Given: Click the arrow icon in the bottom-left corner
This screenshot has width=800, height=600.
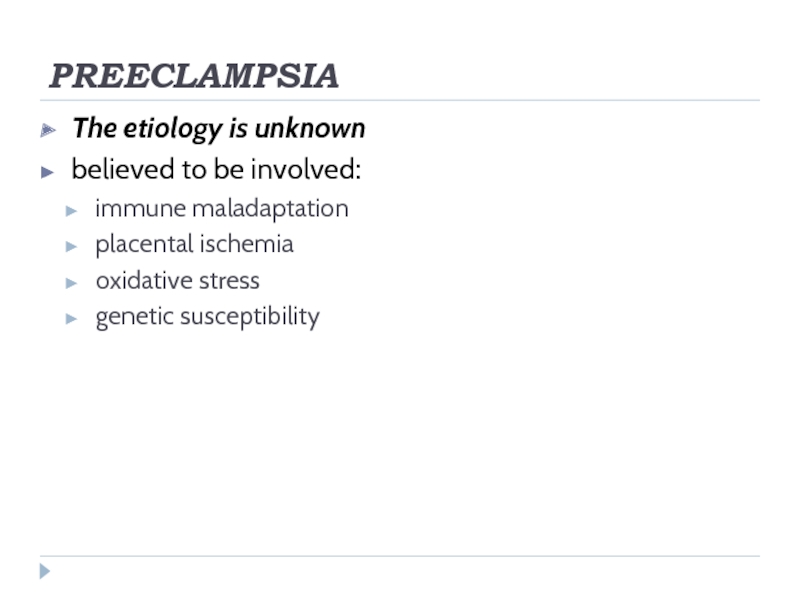Looking at the screenshot, I should [44, 572].
